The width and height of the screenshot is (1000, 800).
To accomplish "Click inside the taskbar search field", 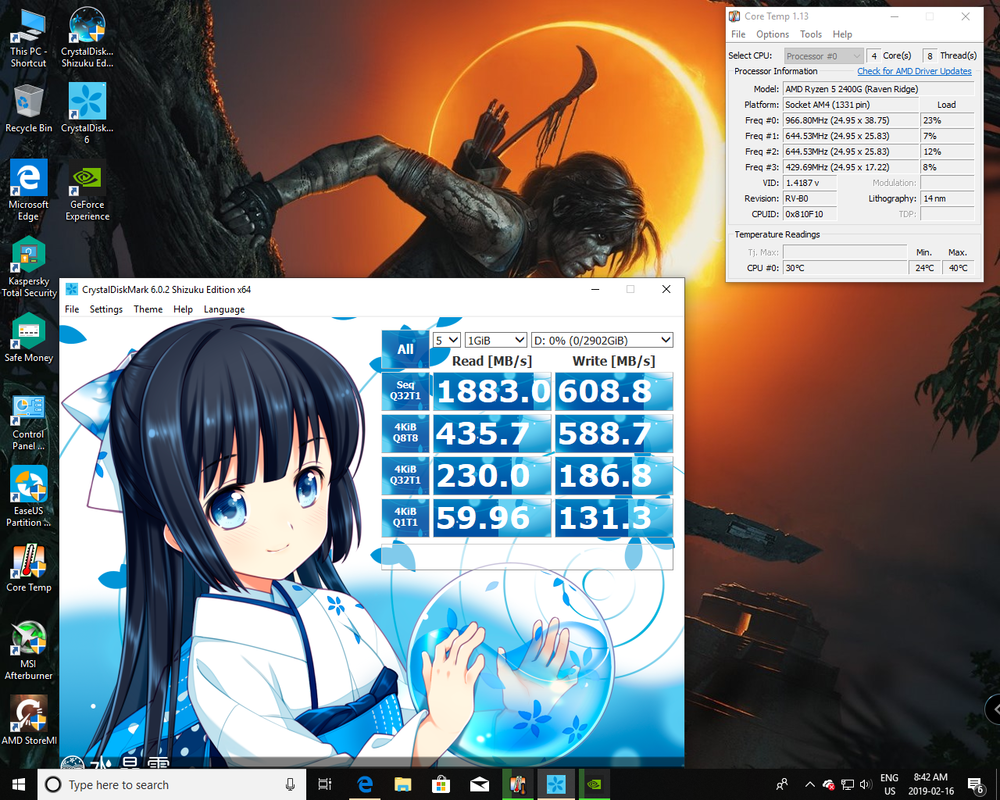I will pyautogui.click(x=160, y=784).
